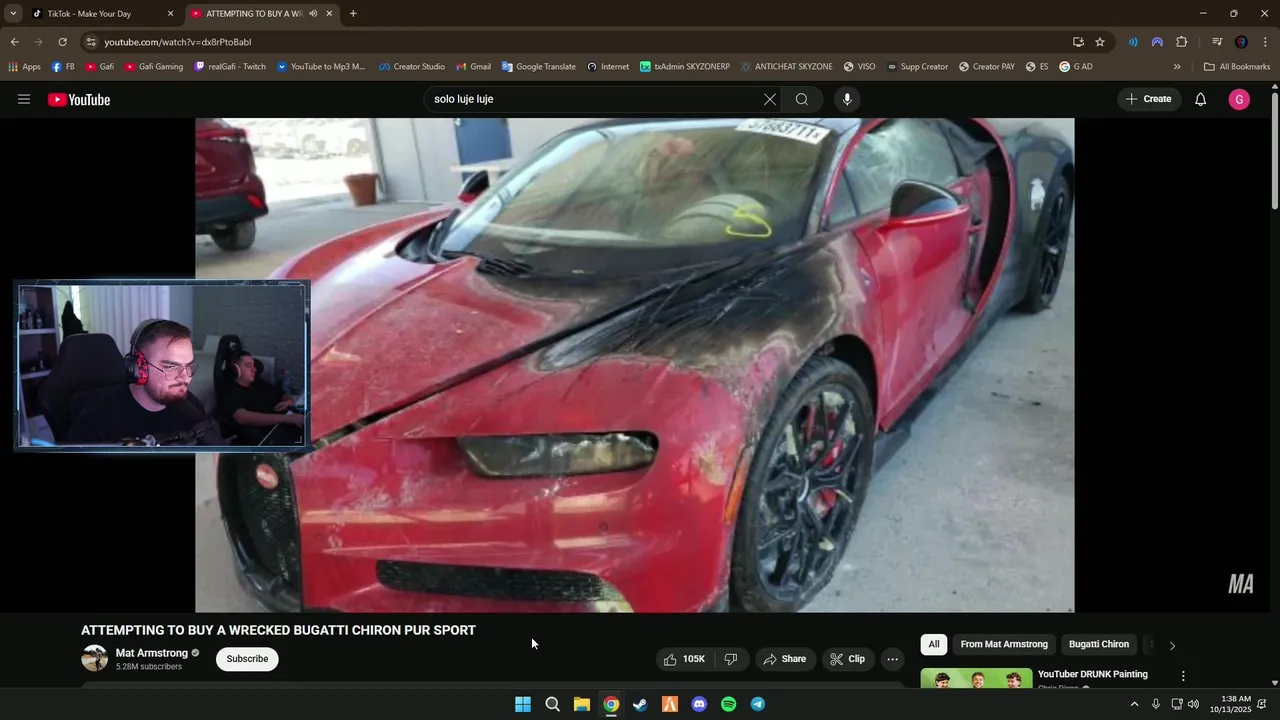Open the YouTube guide hamburger menu
The image size is (1280, 720).
click(x=24, y=99)
